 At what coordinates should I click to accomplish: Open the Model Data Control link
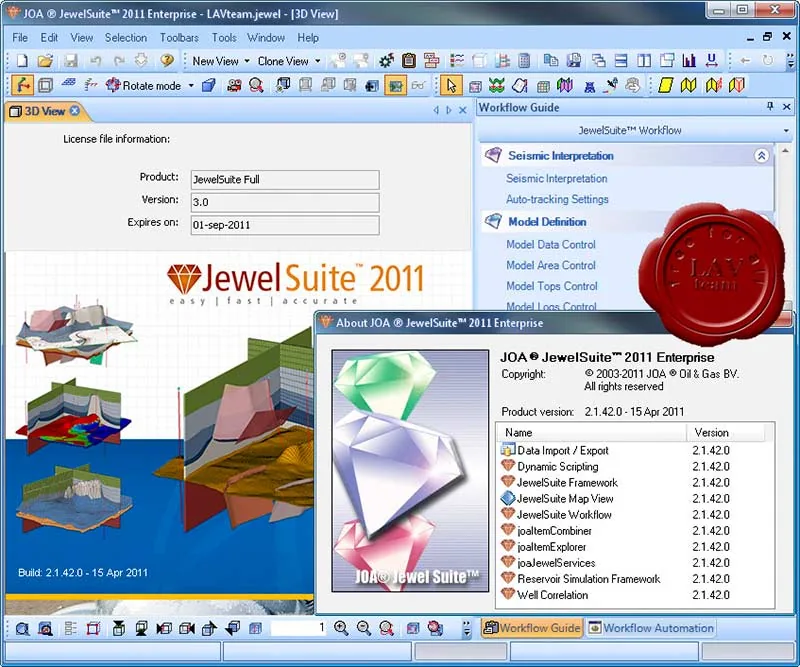[x=551, y=244]
